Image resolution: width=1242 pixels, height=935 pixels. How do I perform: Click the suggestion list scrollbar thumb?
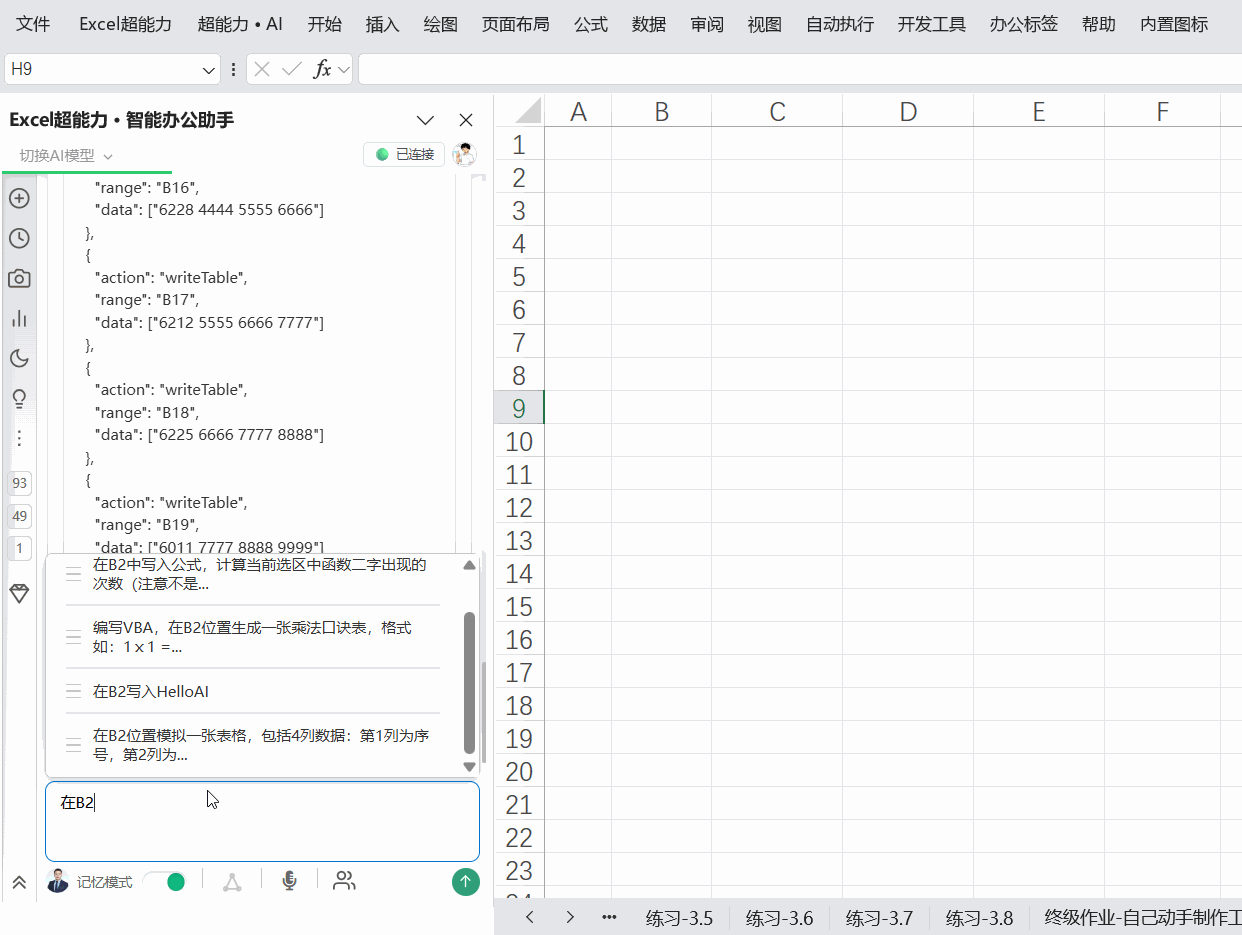coord(469,682)
